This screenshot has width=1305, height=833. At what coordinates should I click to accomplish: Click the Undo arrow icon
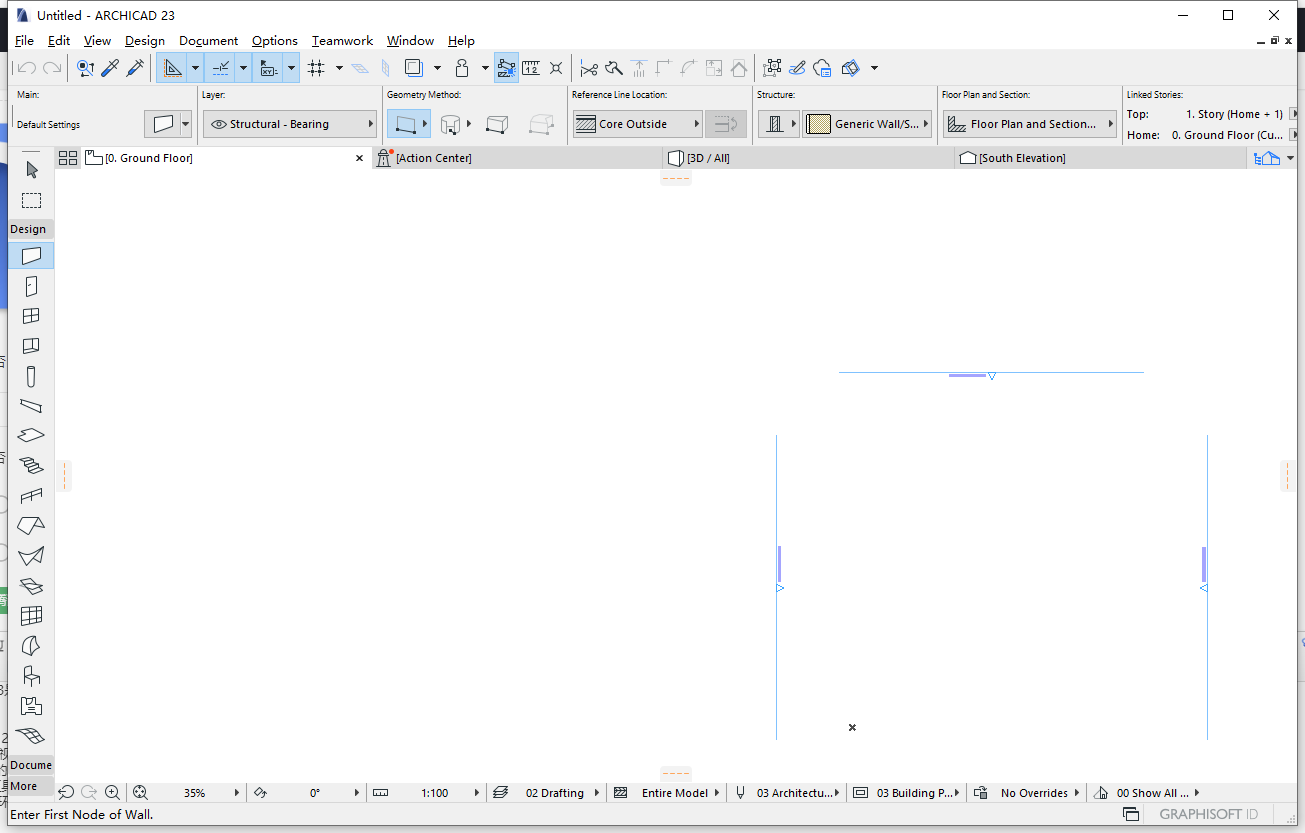pos(25,67)
